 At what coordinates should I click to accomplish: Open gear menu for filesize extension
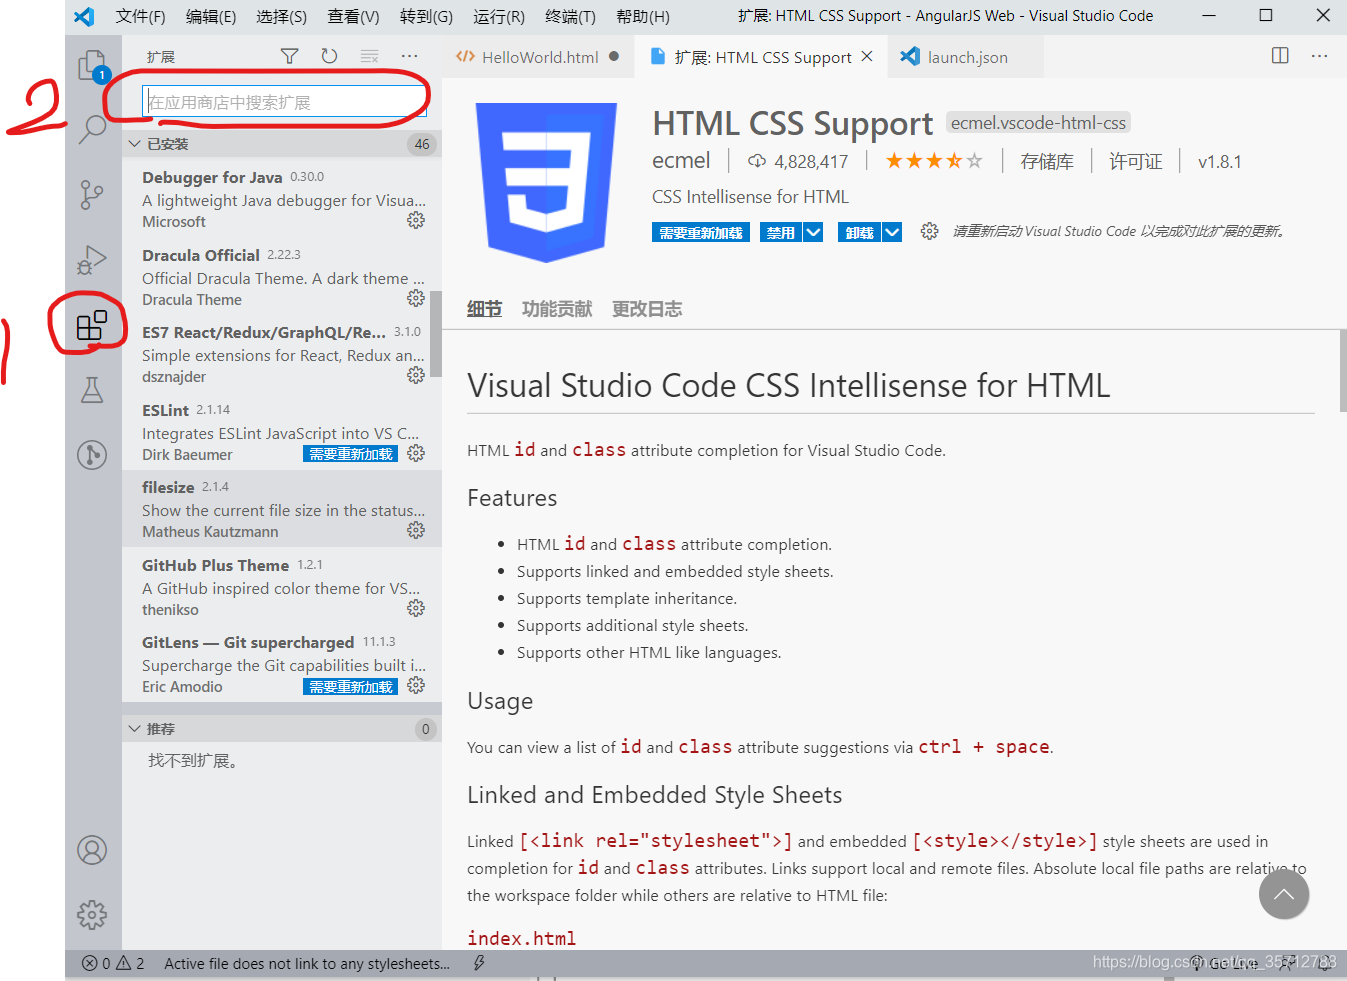(416, 530)
